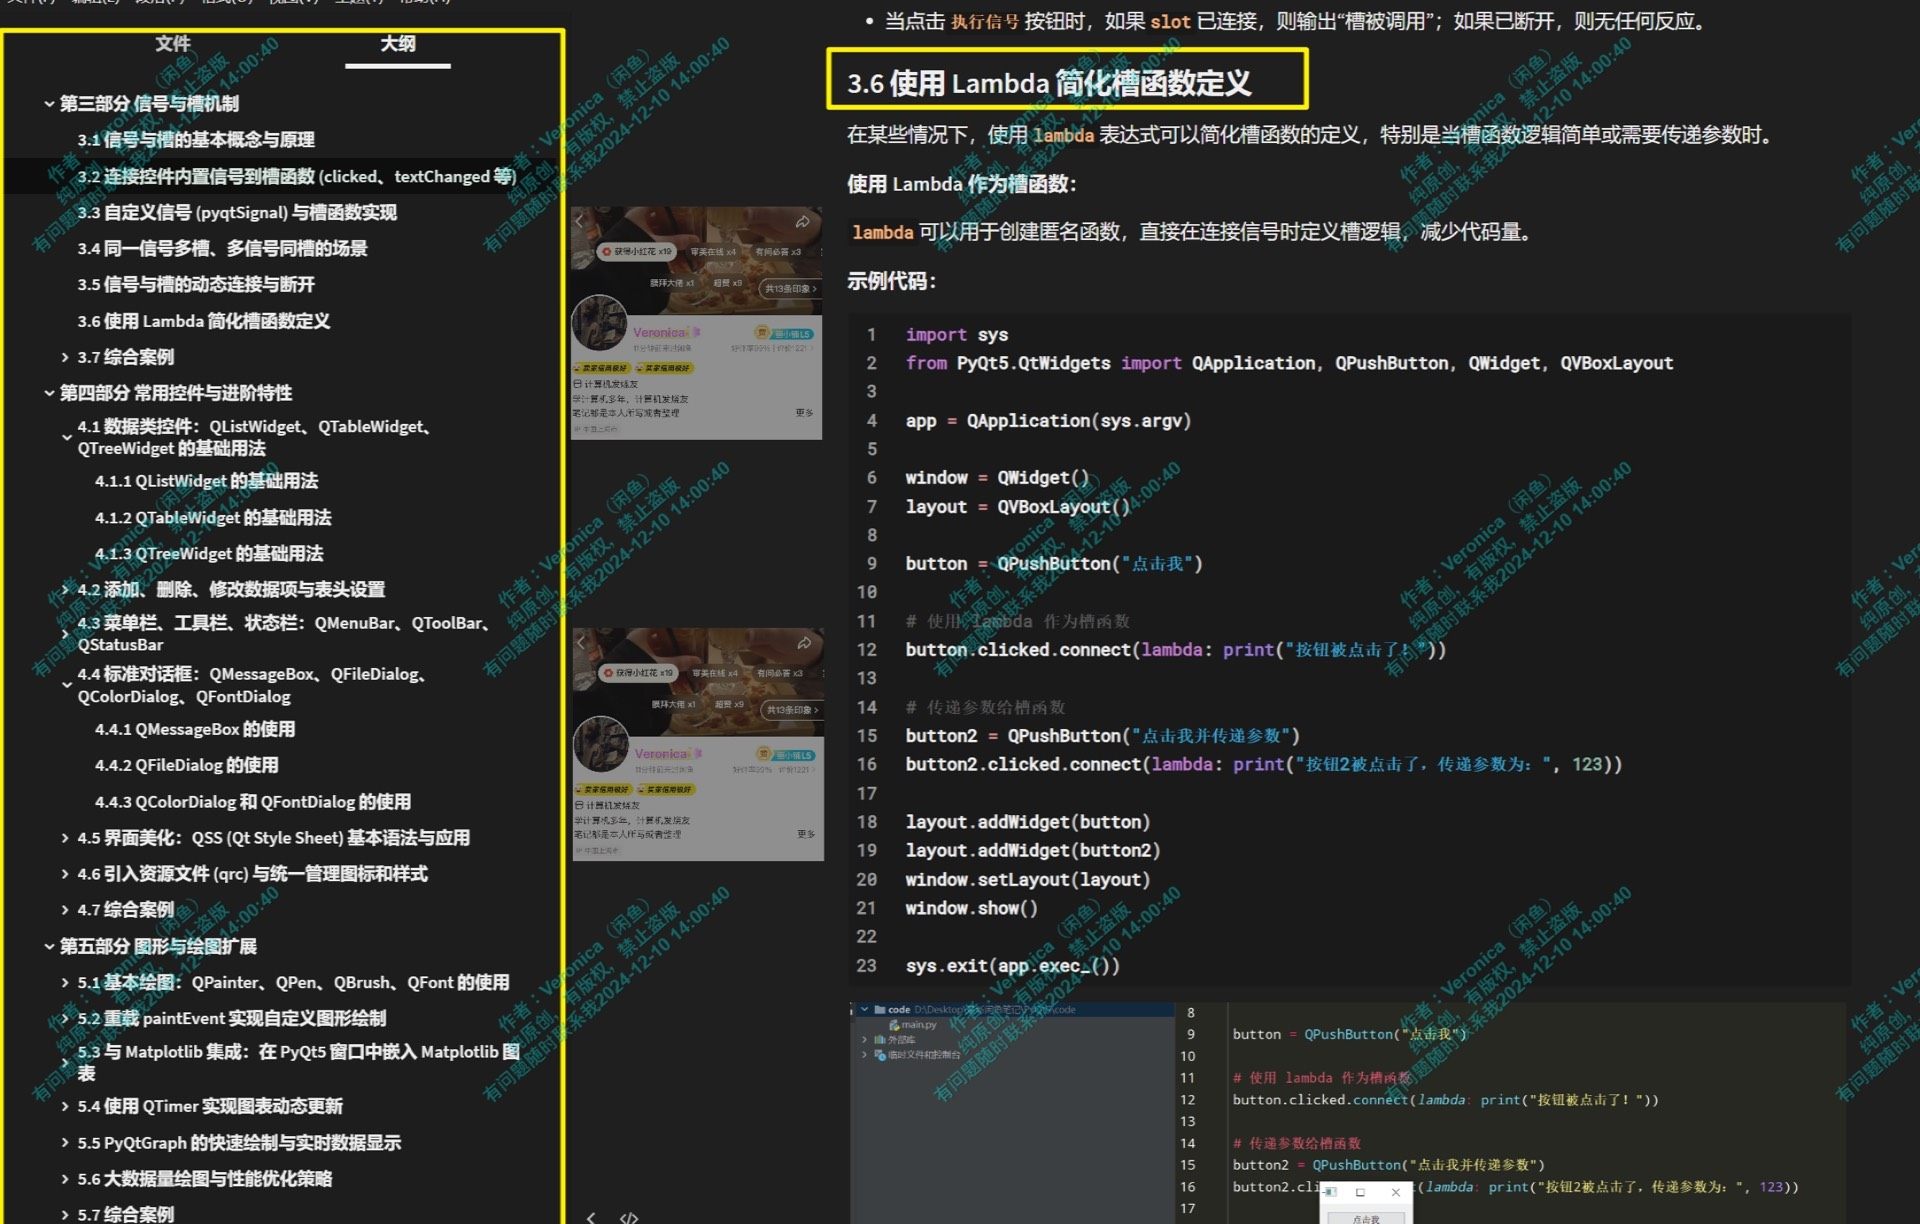The height and width of the screenshot is (1224, 1920).
Task: Switch to source code mode icon
Action: click(629, 1217)
